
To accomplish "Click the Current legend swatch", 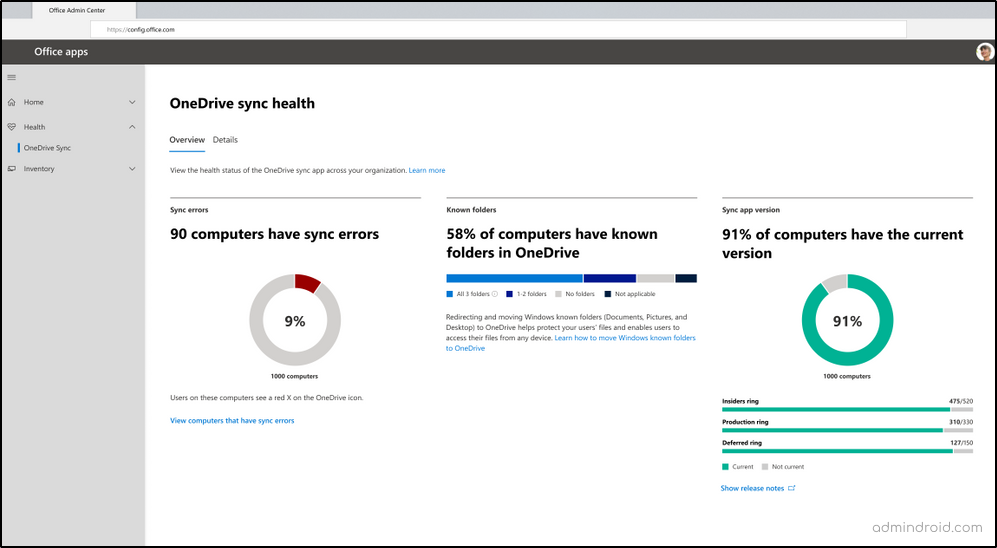I will (725, 467).
